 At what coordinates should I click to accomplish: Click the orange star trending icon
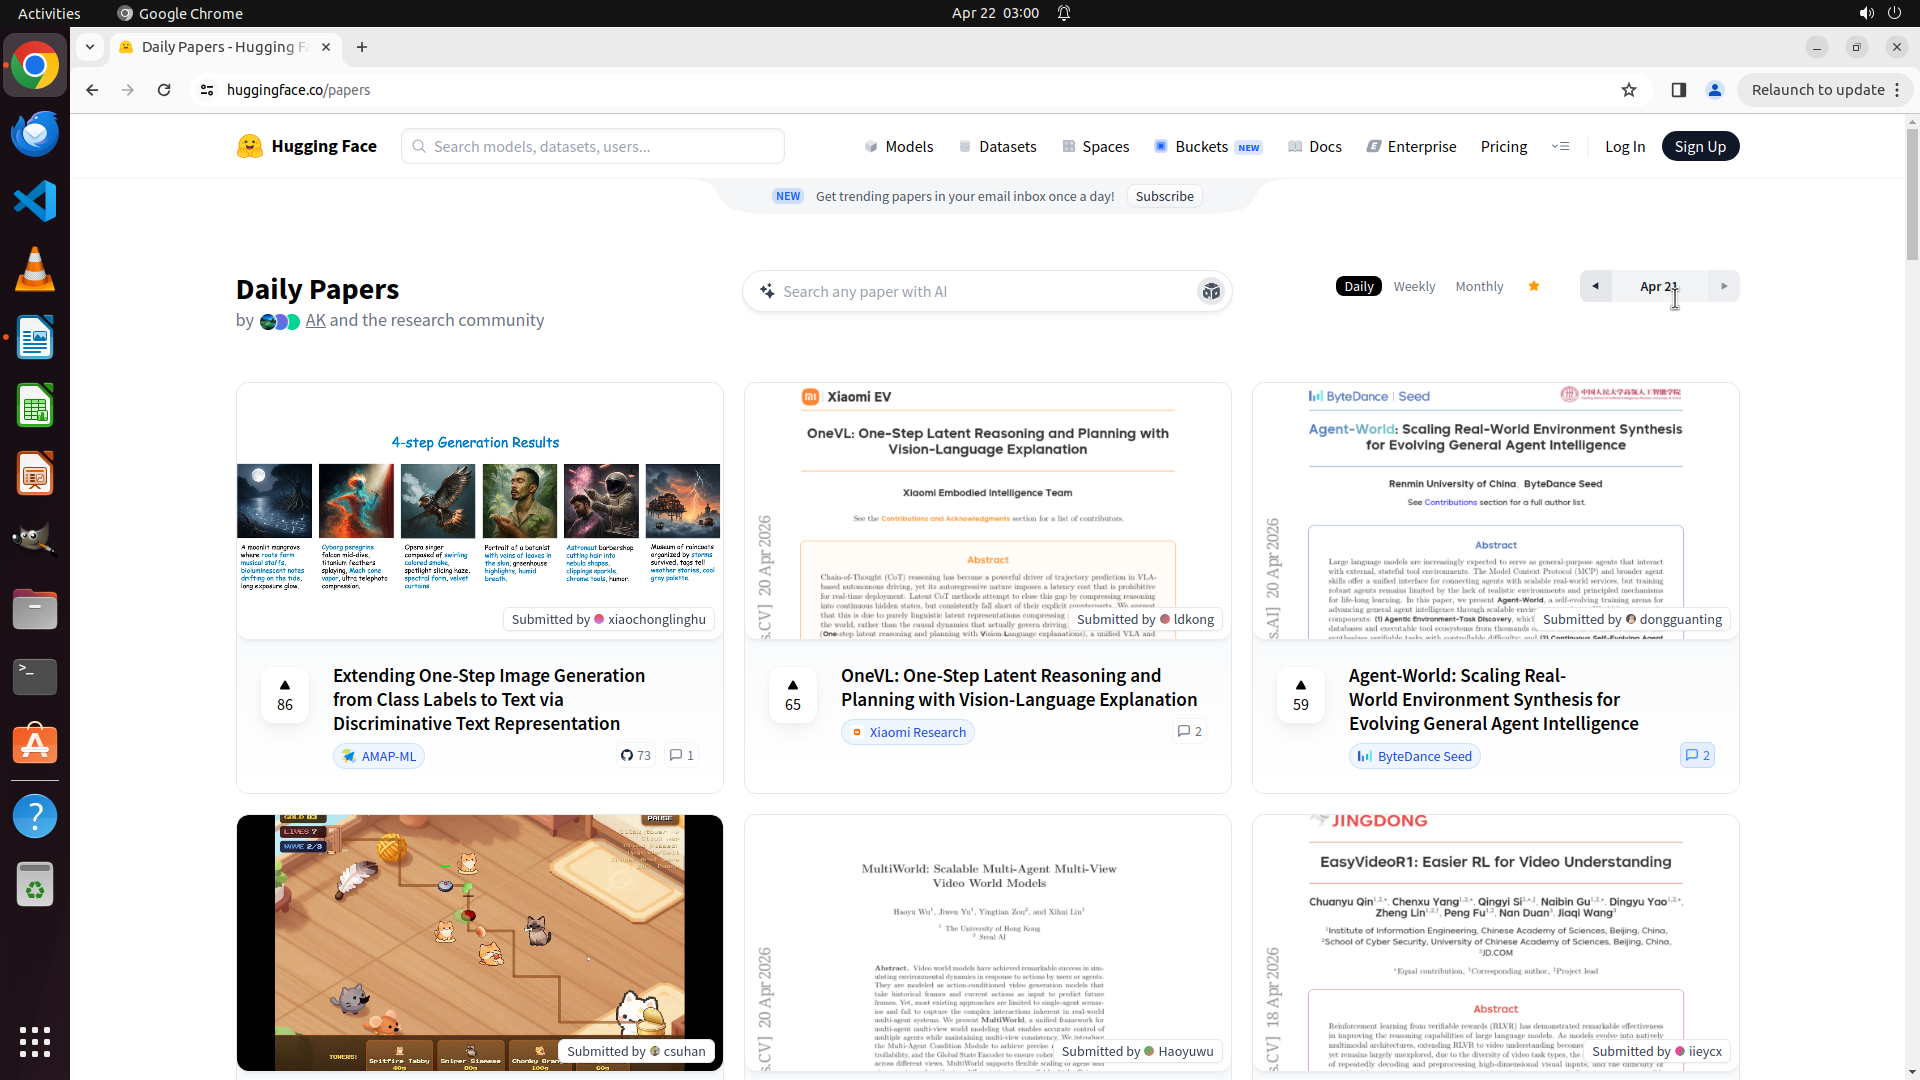1534,287
